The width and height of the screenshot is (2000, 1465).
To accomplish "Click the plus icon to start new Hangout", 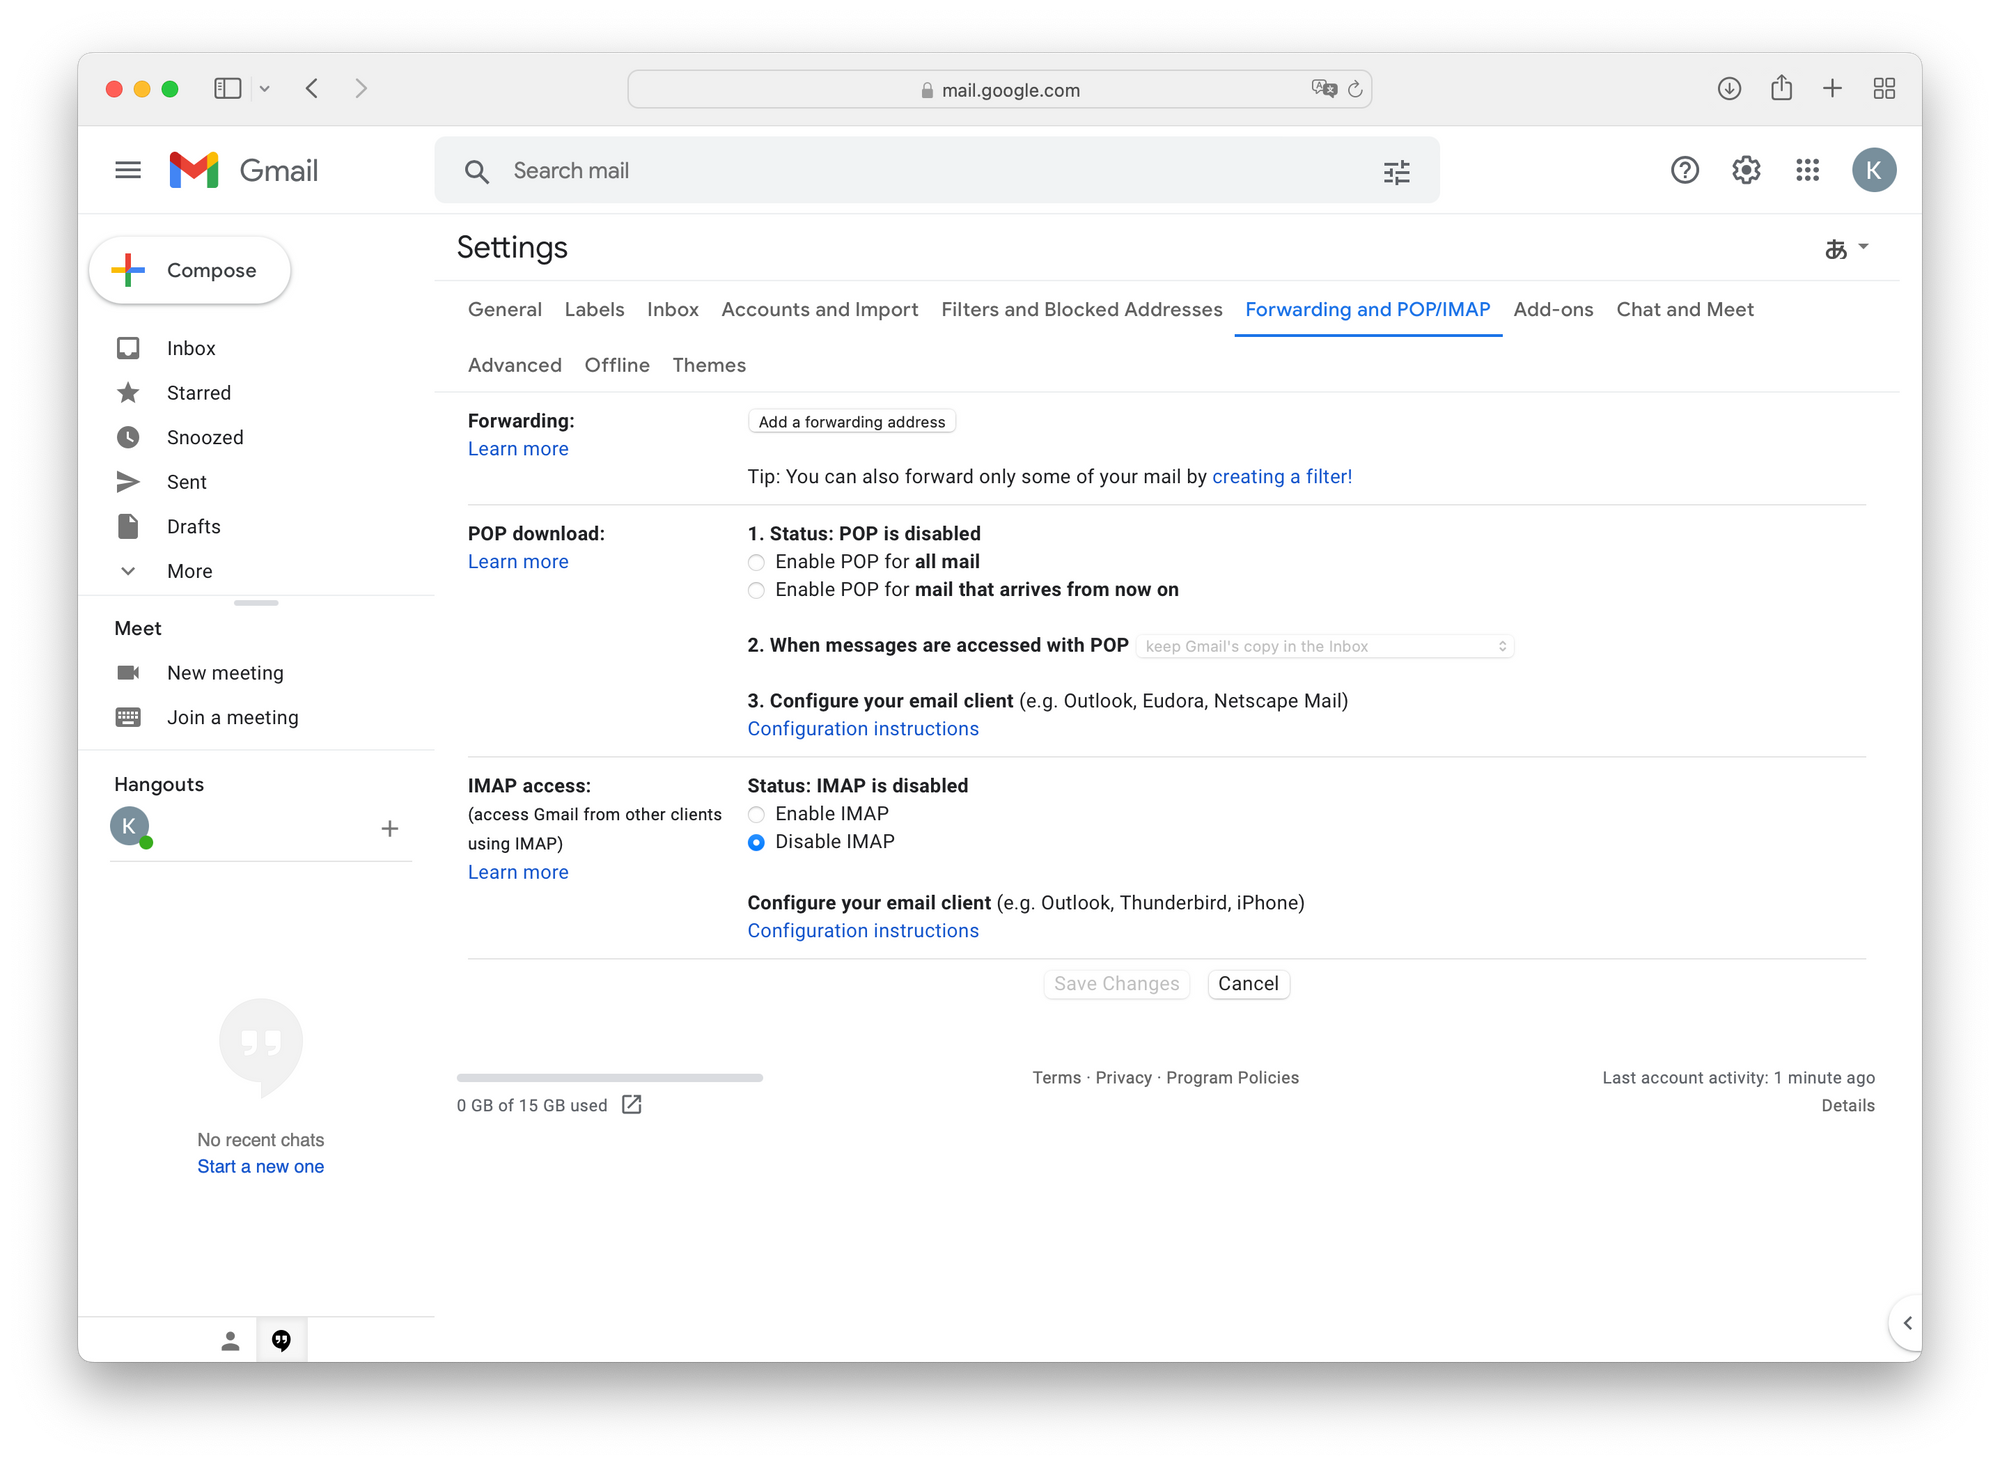I will tap(390, 828).
